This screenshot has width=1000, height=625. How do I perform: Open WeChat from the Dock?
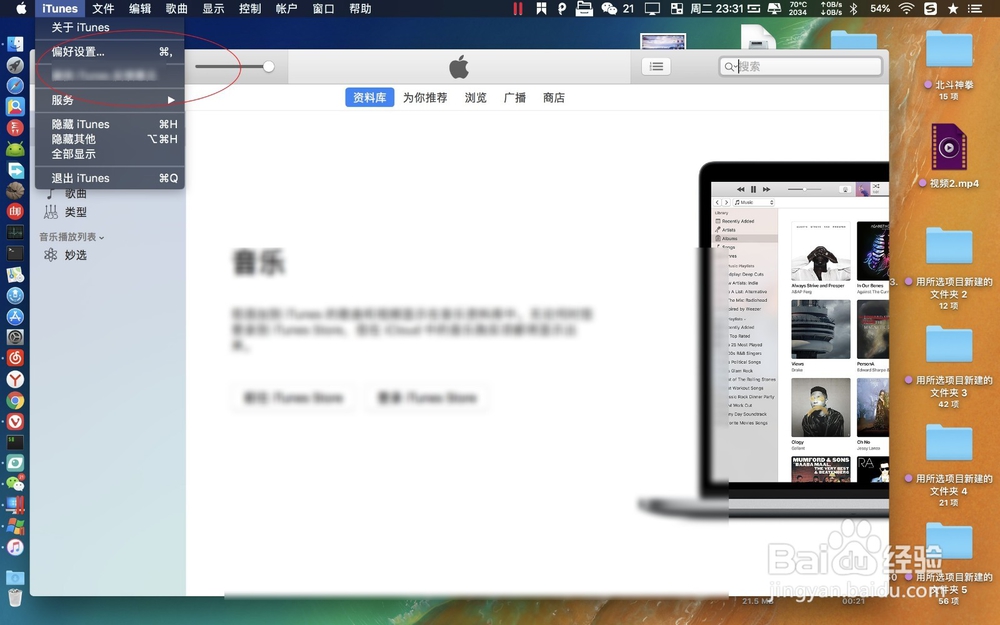15,484
